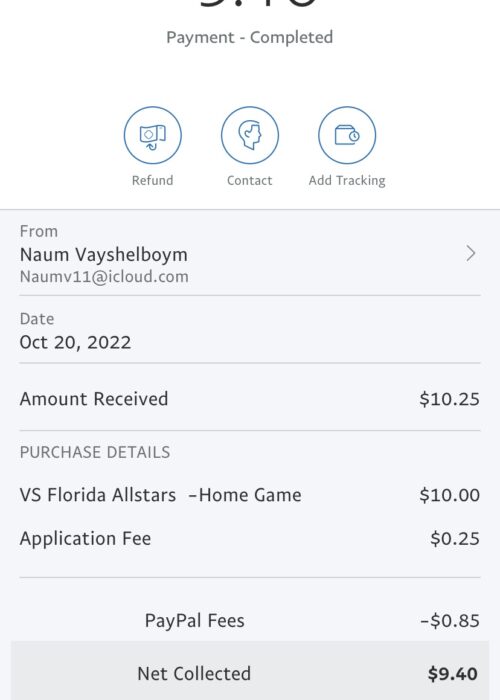Open the Contact person icon
The width and height of the screenshot is (500, 700).
pos(250,135)
